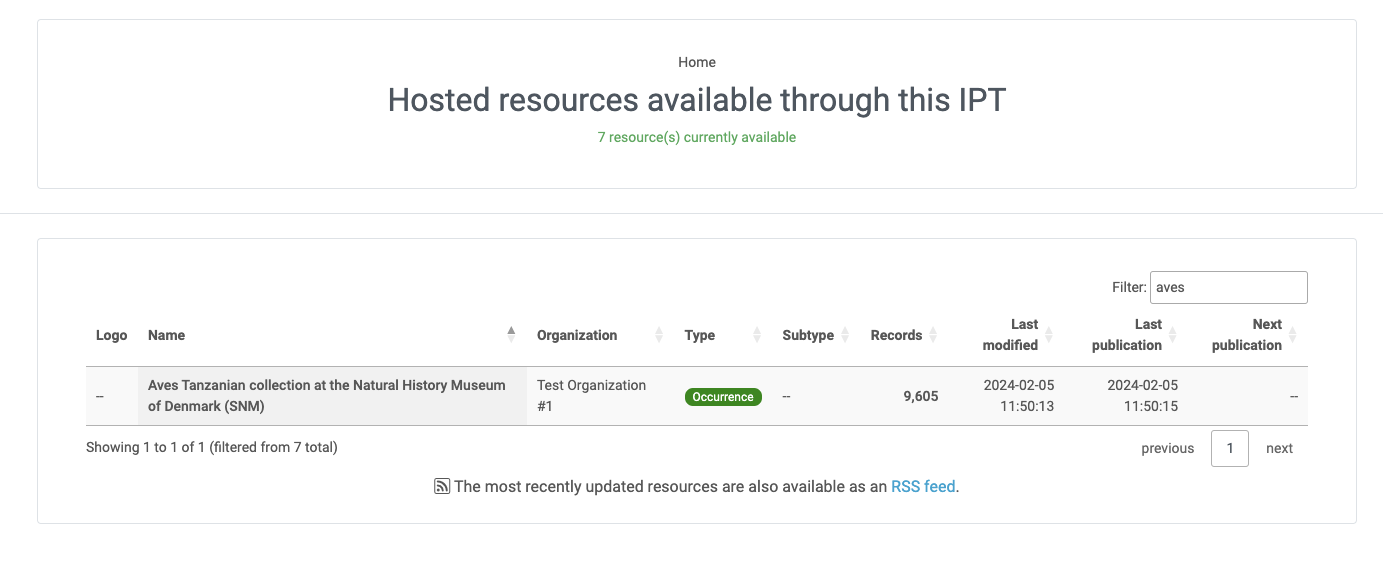
Task: Click the RSS icon beside the feed text
Action: (441, 487)
